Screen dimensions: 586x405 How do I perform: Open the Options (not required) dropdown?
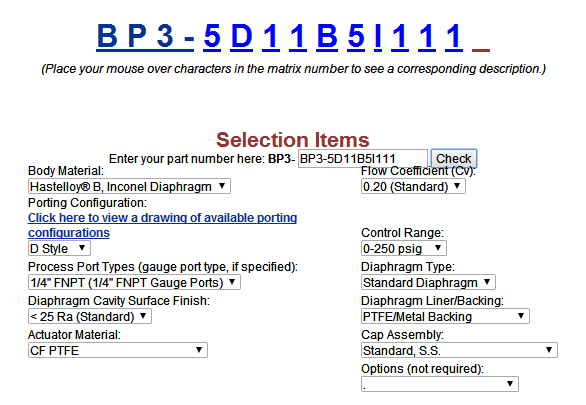[x=440, y=384]
